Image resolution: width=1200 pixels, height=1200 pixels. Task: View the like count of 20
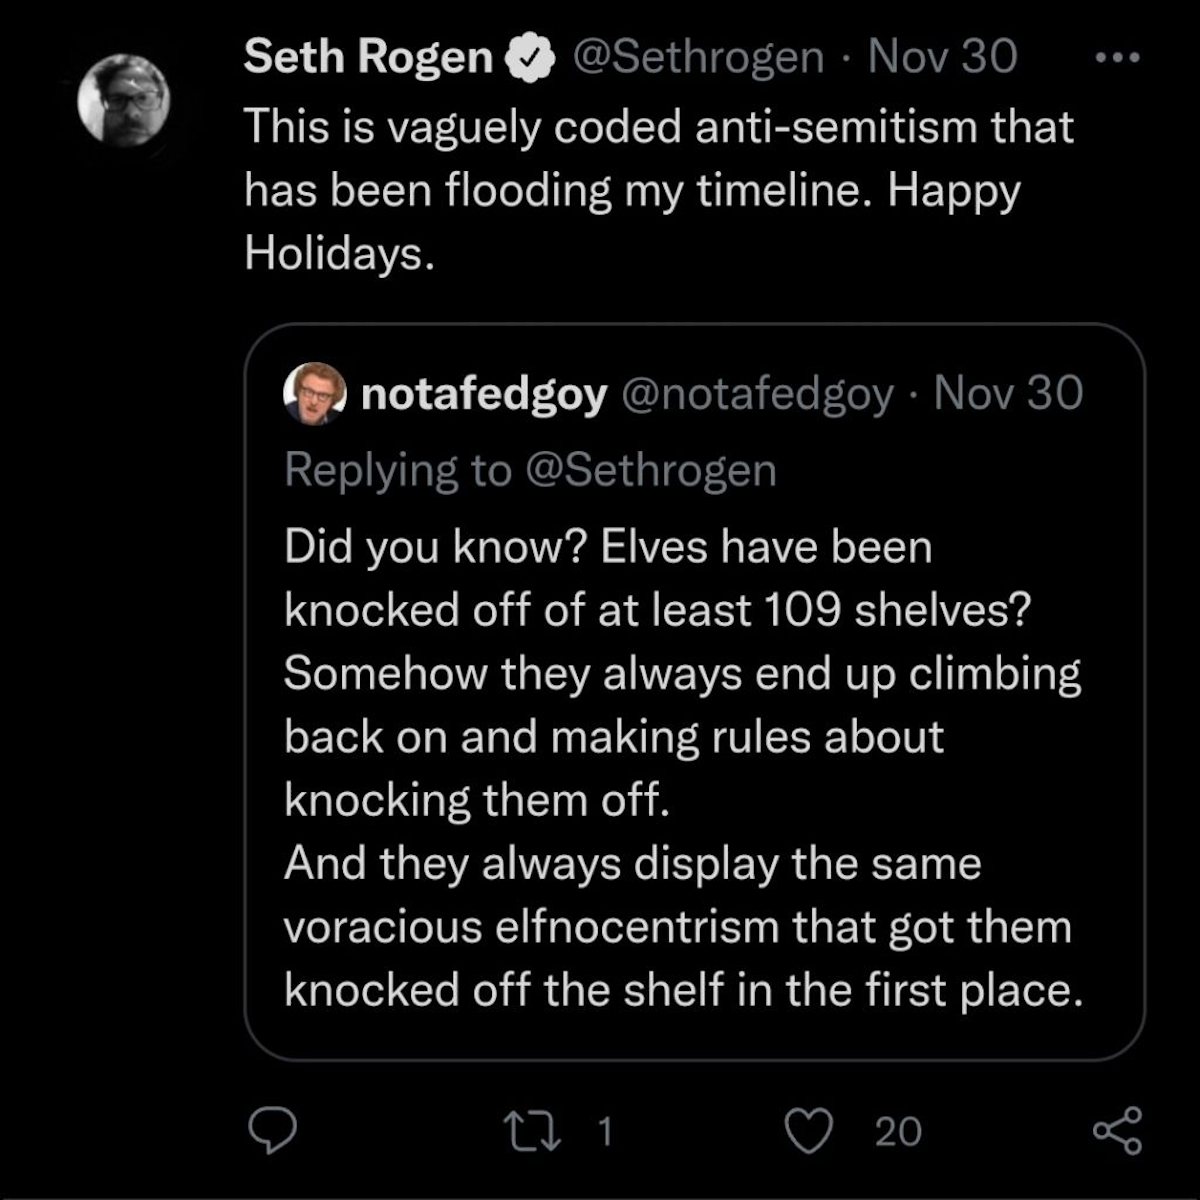pos(898,1131)
